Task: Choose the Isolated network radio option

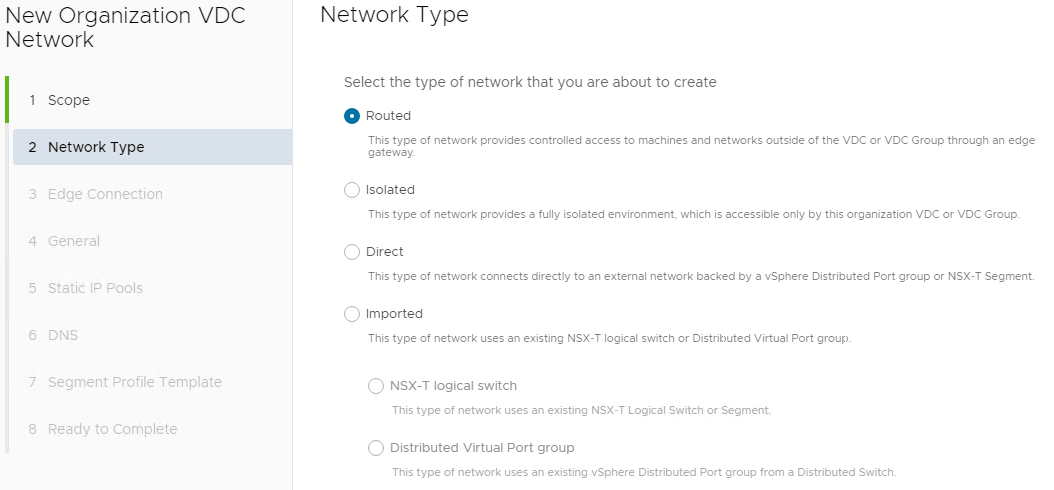Action: coord(352,190)
